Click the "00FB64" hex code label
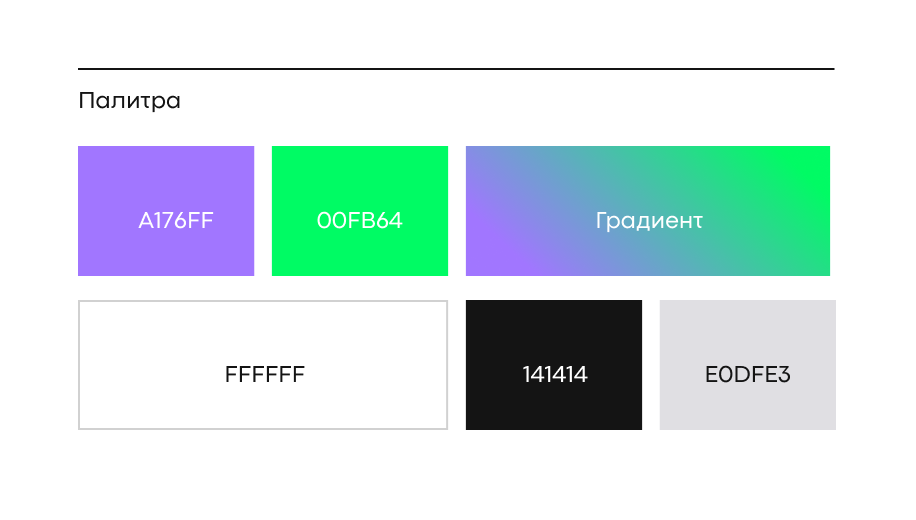The image size is (916, 520). [x=359, y=221]
